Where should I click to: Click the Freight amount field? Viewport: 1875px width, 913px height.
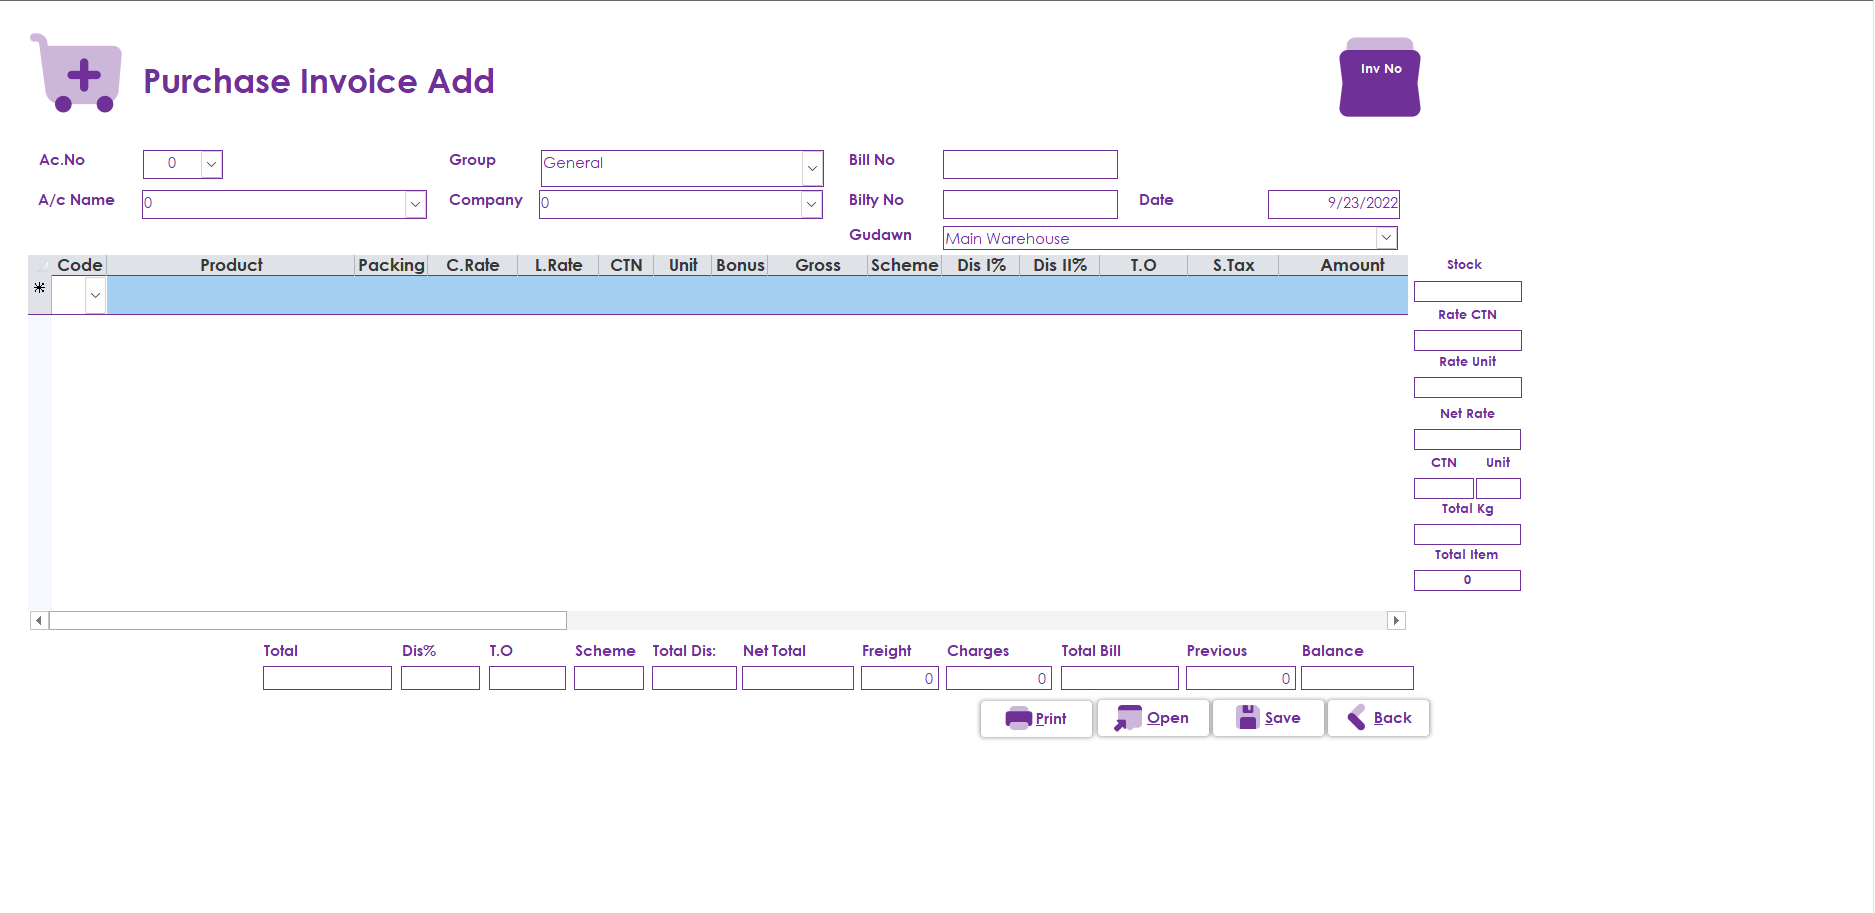[x=899, y=679]
